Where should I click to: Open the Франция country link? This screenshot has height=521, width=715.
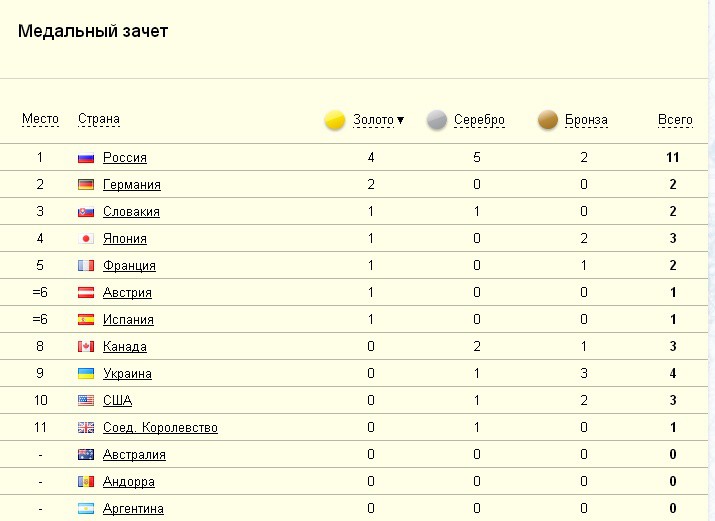129,266
